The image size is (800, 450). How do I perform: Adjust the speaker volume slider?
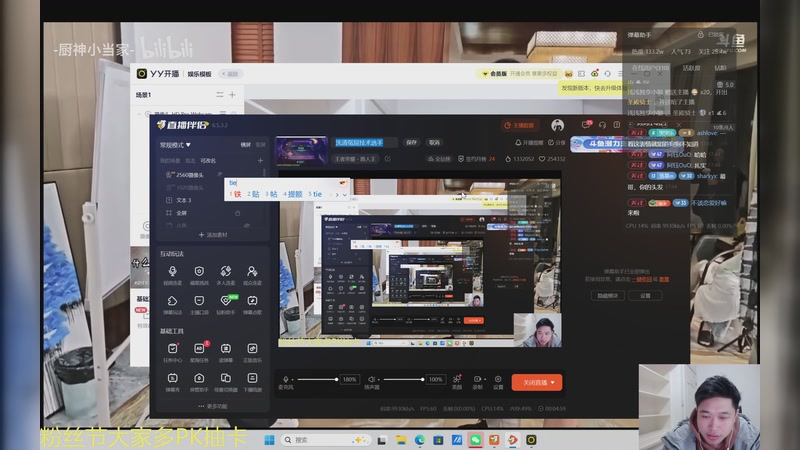pyautogui.click(x=404, y=380)
